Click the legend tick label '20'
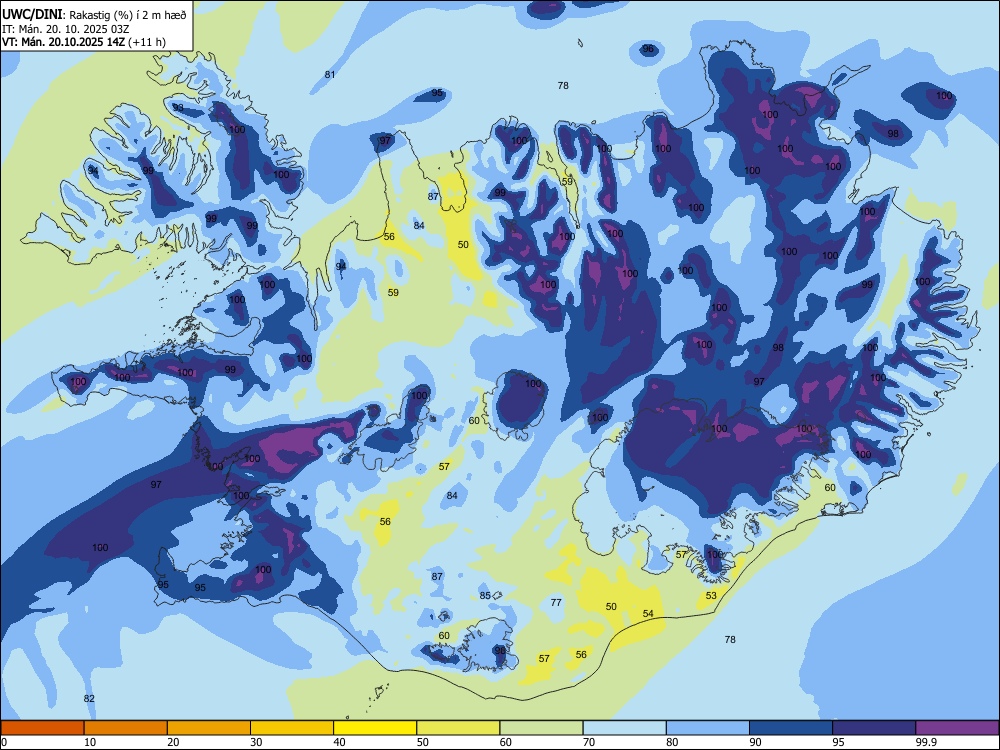 pos(173,742)
